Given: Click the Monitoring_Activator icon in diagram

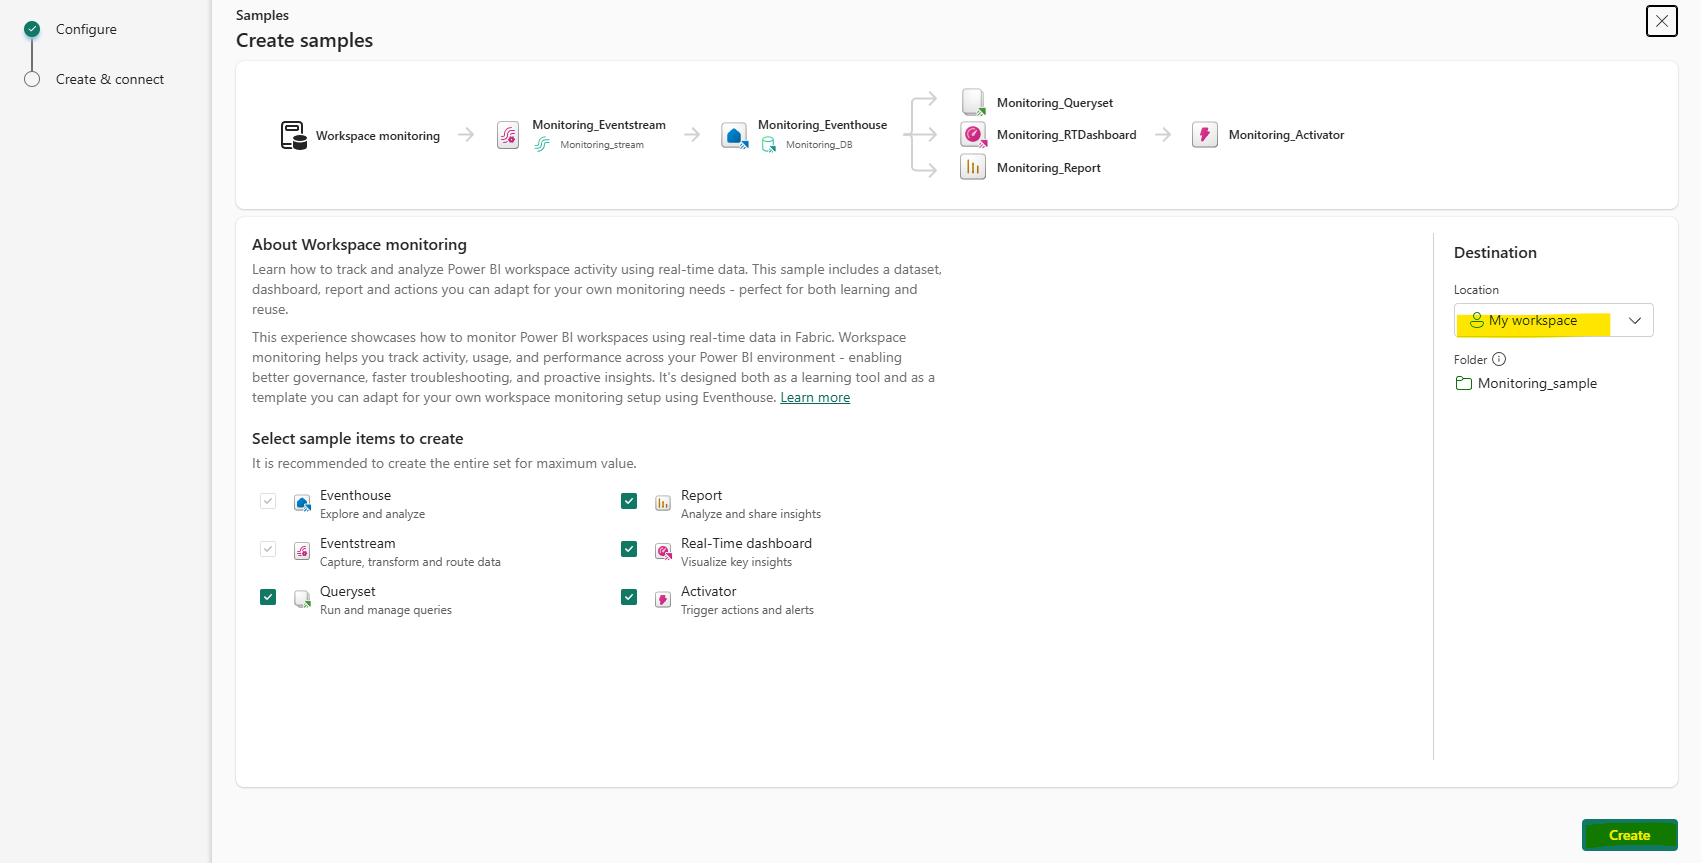Looking at the screenshot, I should pyautogui.click(x=1205, y=134).
